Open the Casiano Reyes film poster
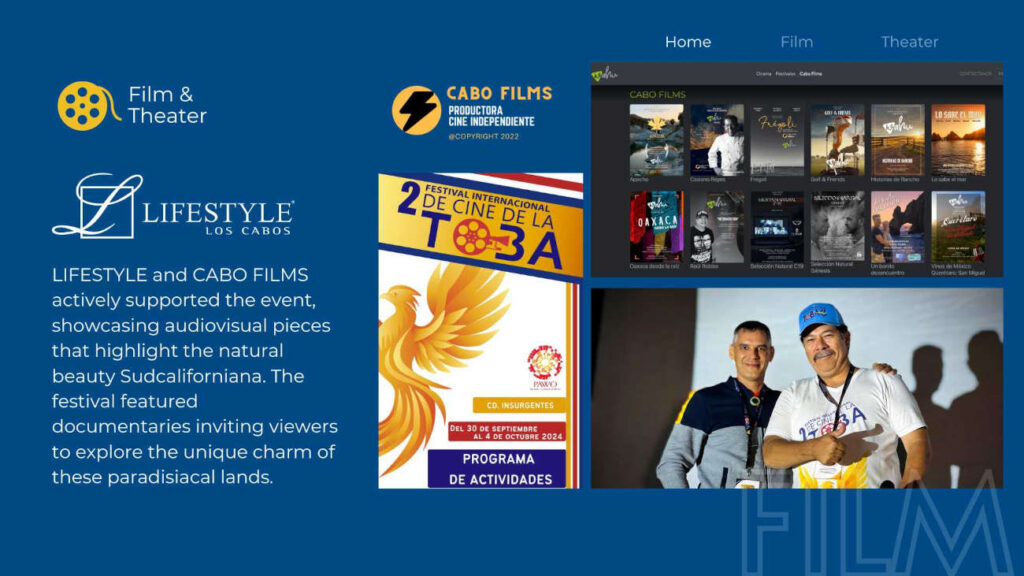Viewport: 1024px width, 576px height. [x=716, y=140]
